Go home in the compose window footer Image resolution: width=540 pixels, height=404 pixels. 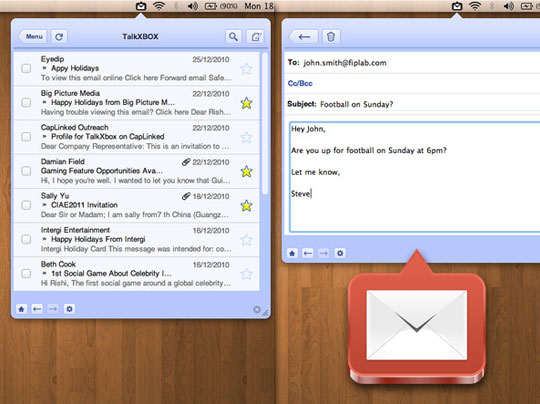coord(292,253)
